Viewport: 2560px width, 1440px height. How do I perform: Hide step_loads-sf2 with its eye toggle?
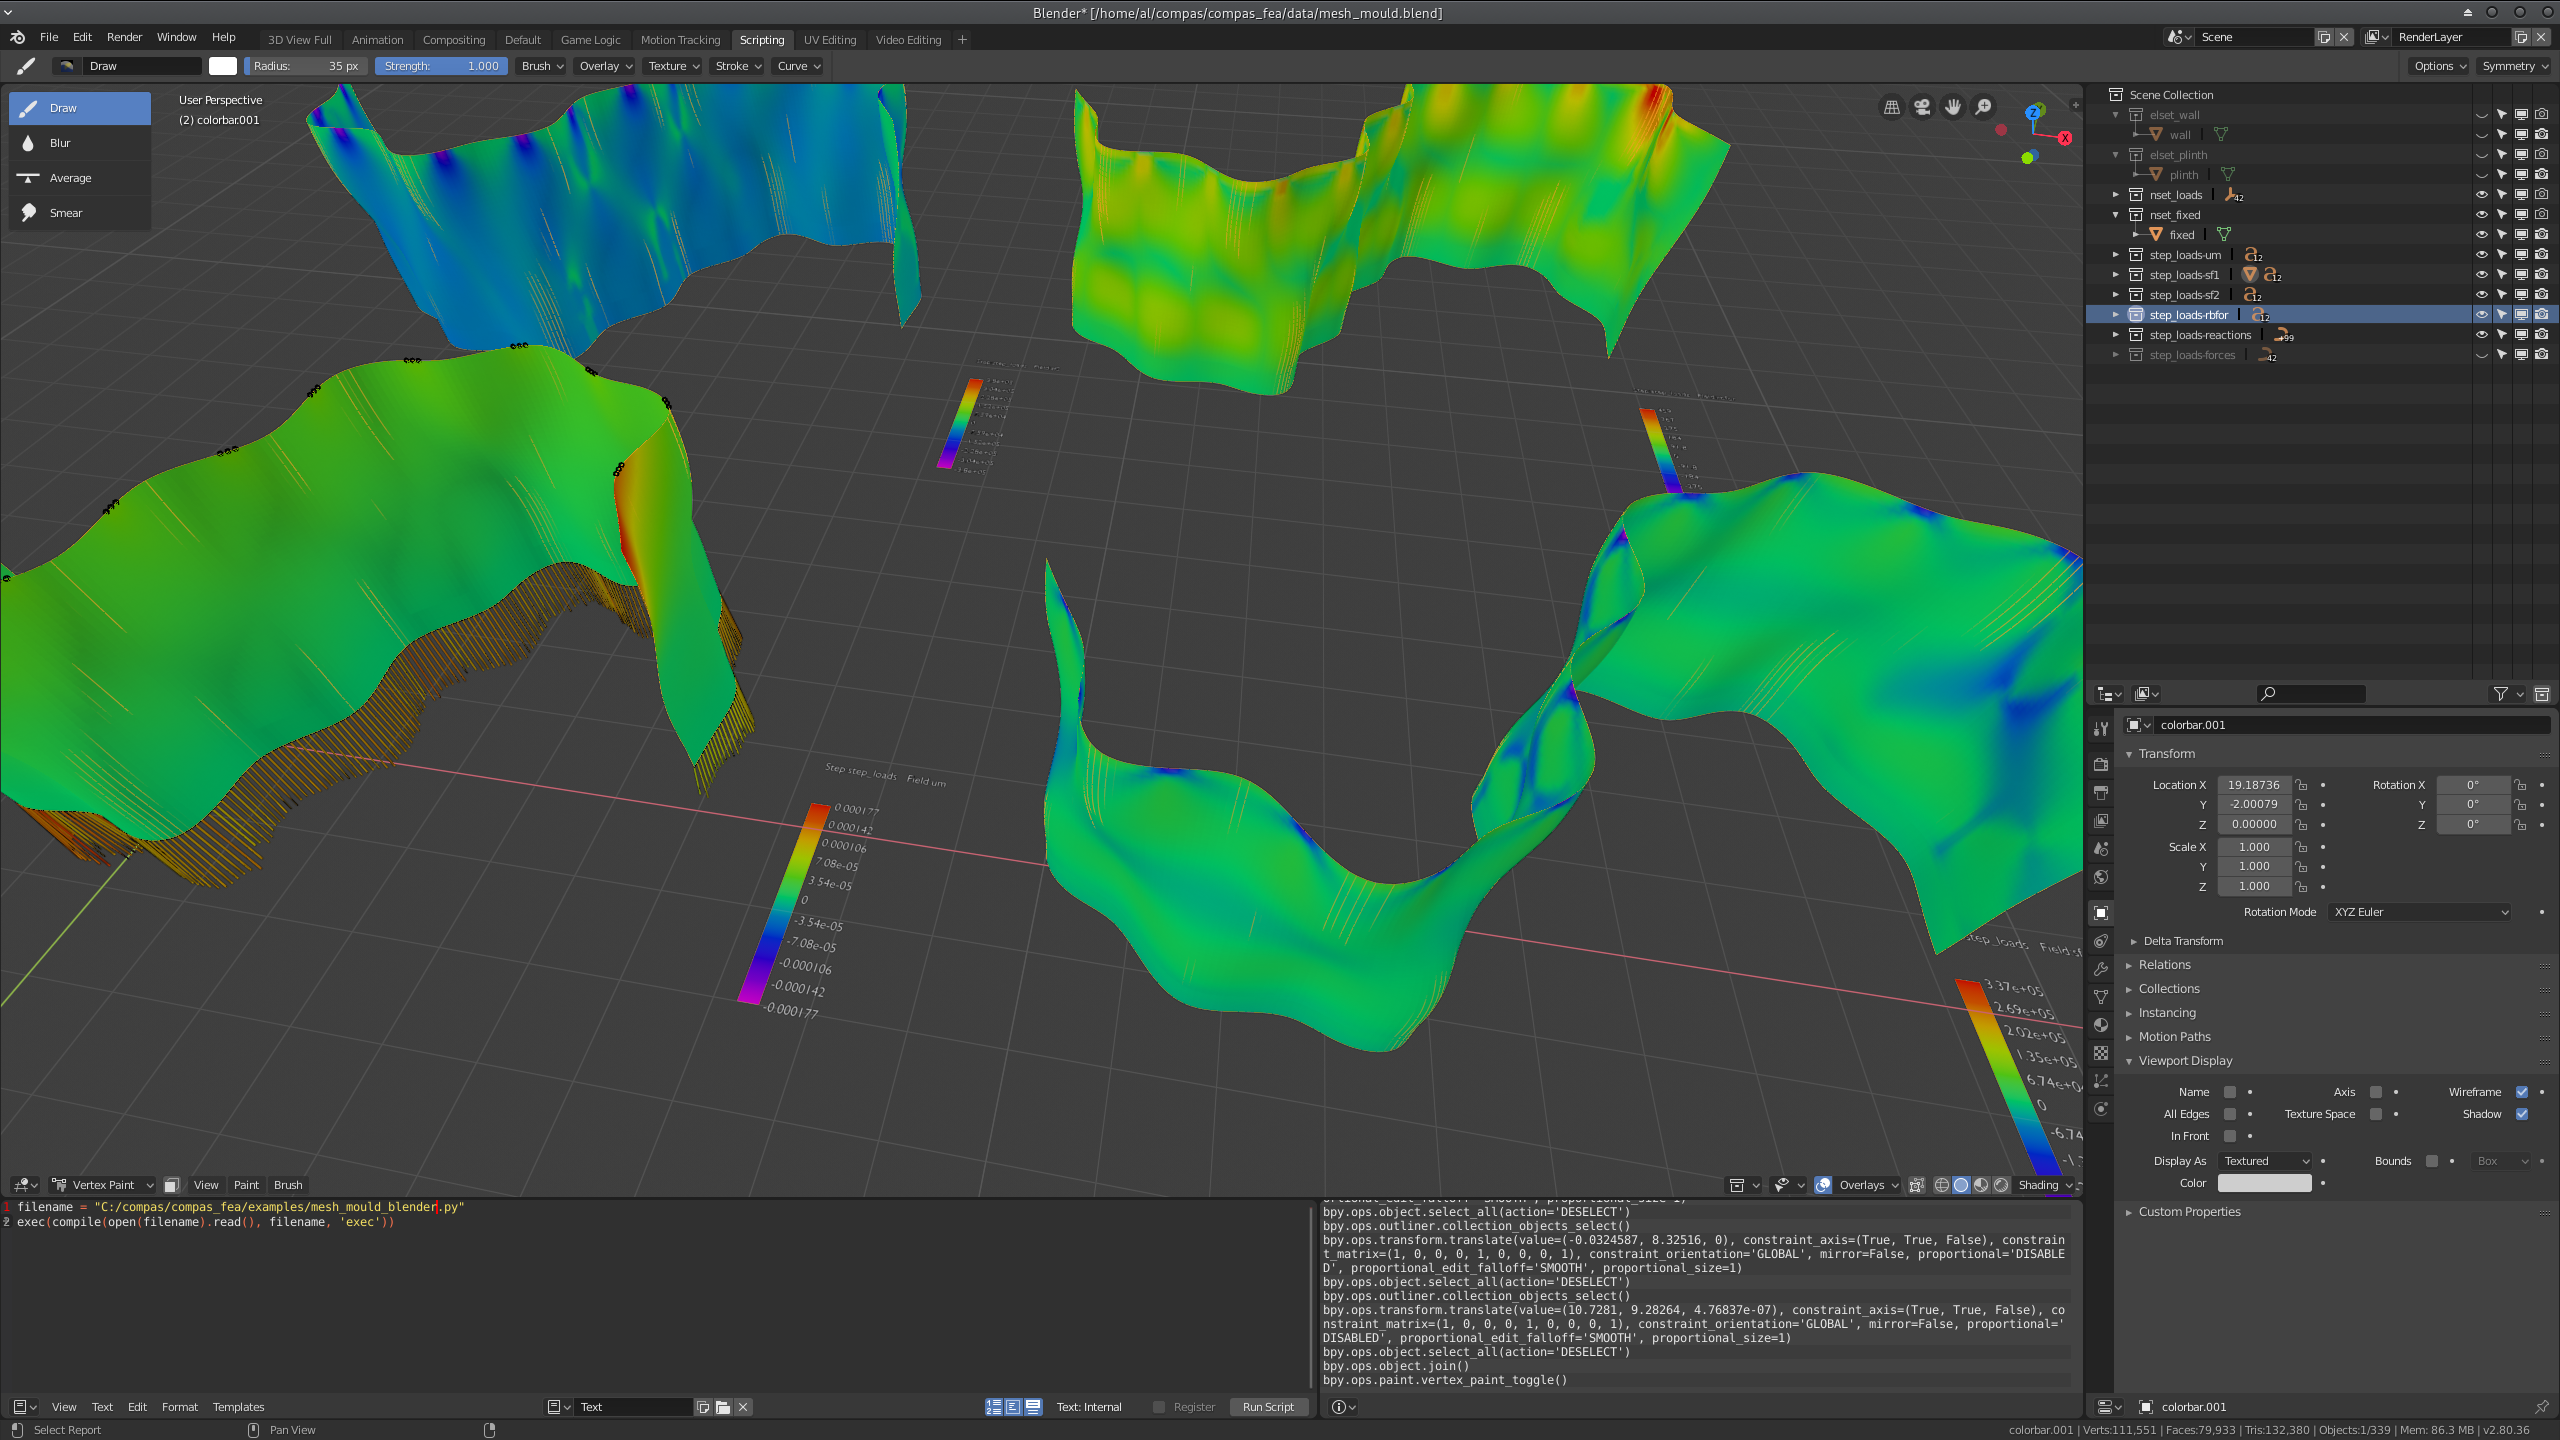2481,294
